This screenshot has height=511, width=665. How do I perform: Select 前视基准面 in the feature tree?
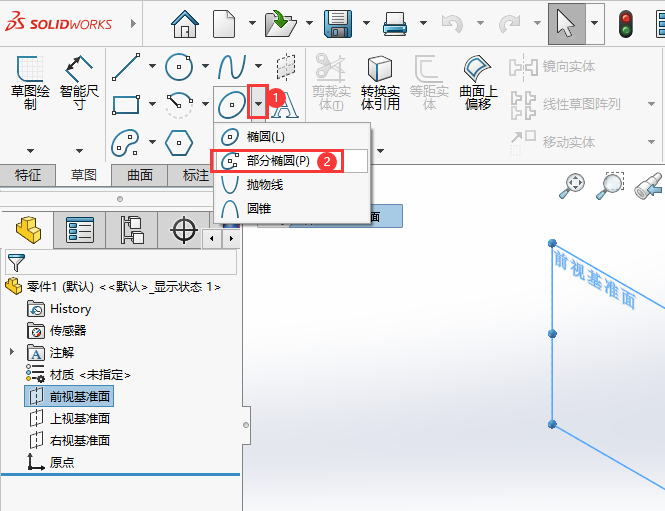click(69, 396)
